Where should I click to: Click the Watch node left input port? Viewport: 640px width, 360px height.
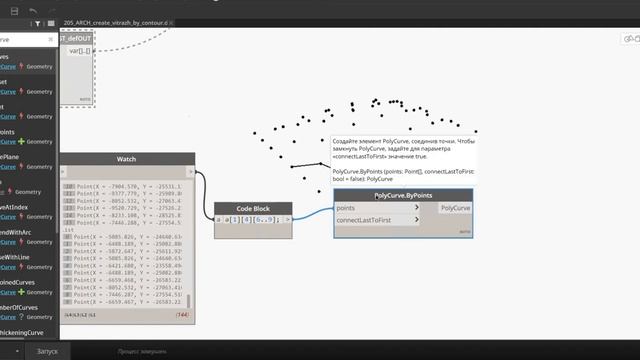[x=63, y=172]
